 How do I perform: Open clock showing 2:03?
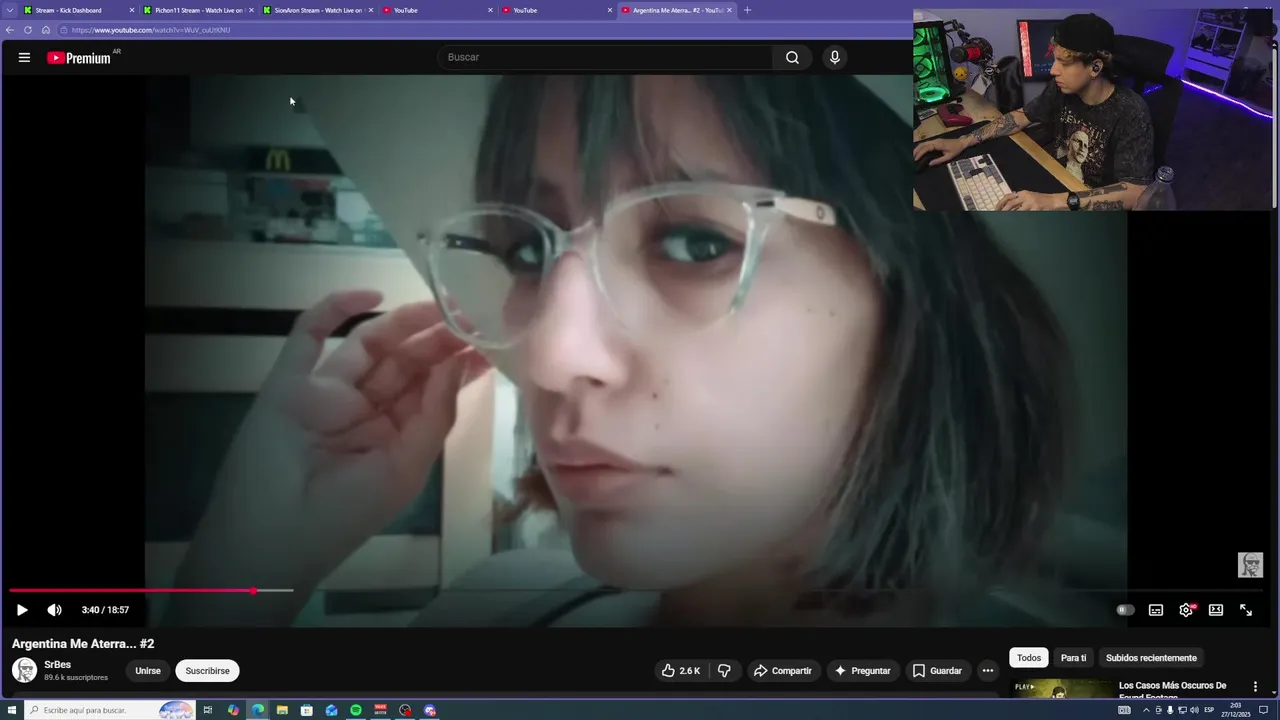tap(1236, 710)
